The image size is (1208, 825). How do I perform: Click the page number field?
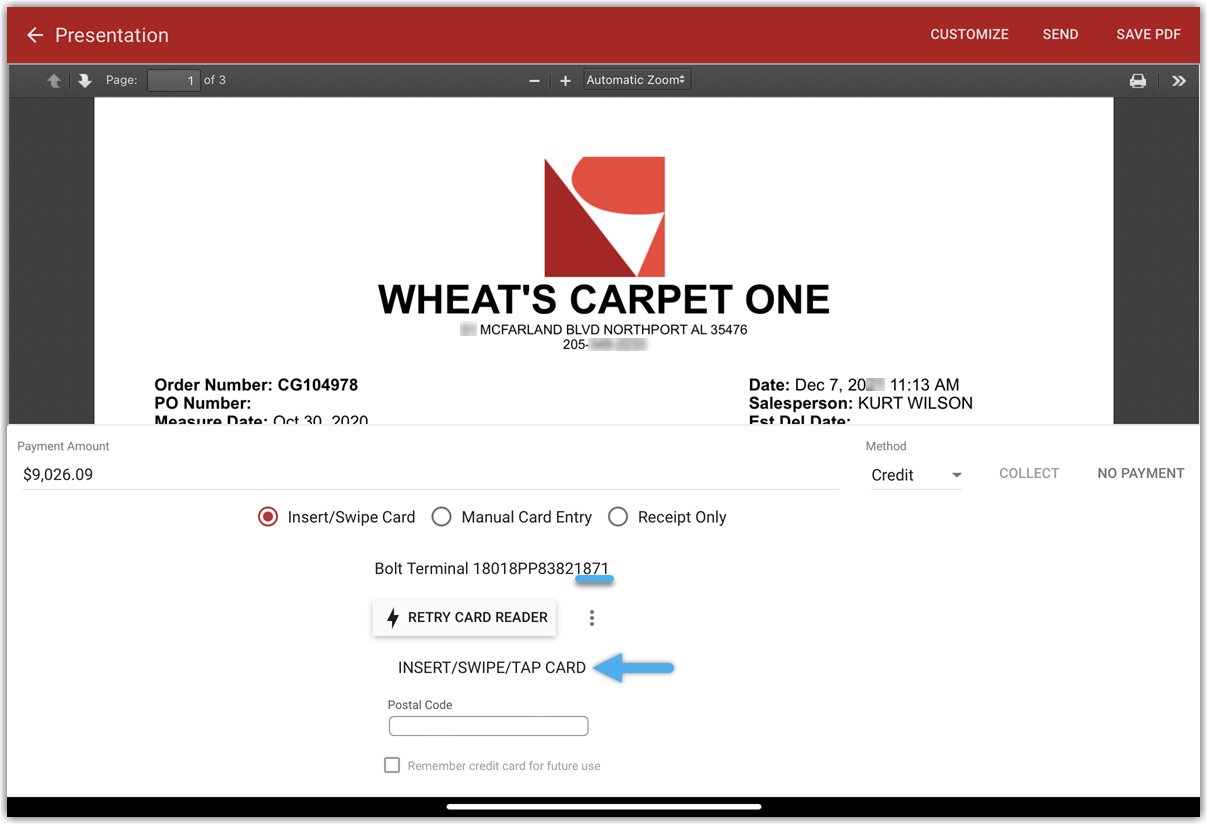click(174, 80)
